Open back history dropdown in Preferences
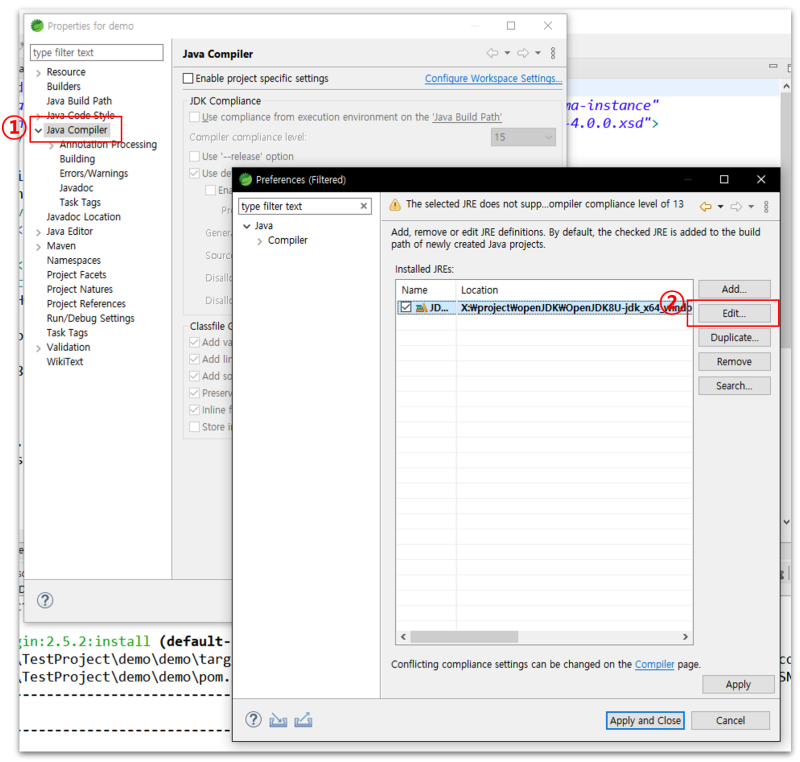The image size is (800, 762). (x=720, y=207)
